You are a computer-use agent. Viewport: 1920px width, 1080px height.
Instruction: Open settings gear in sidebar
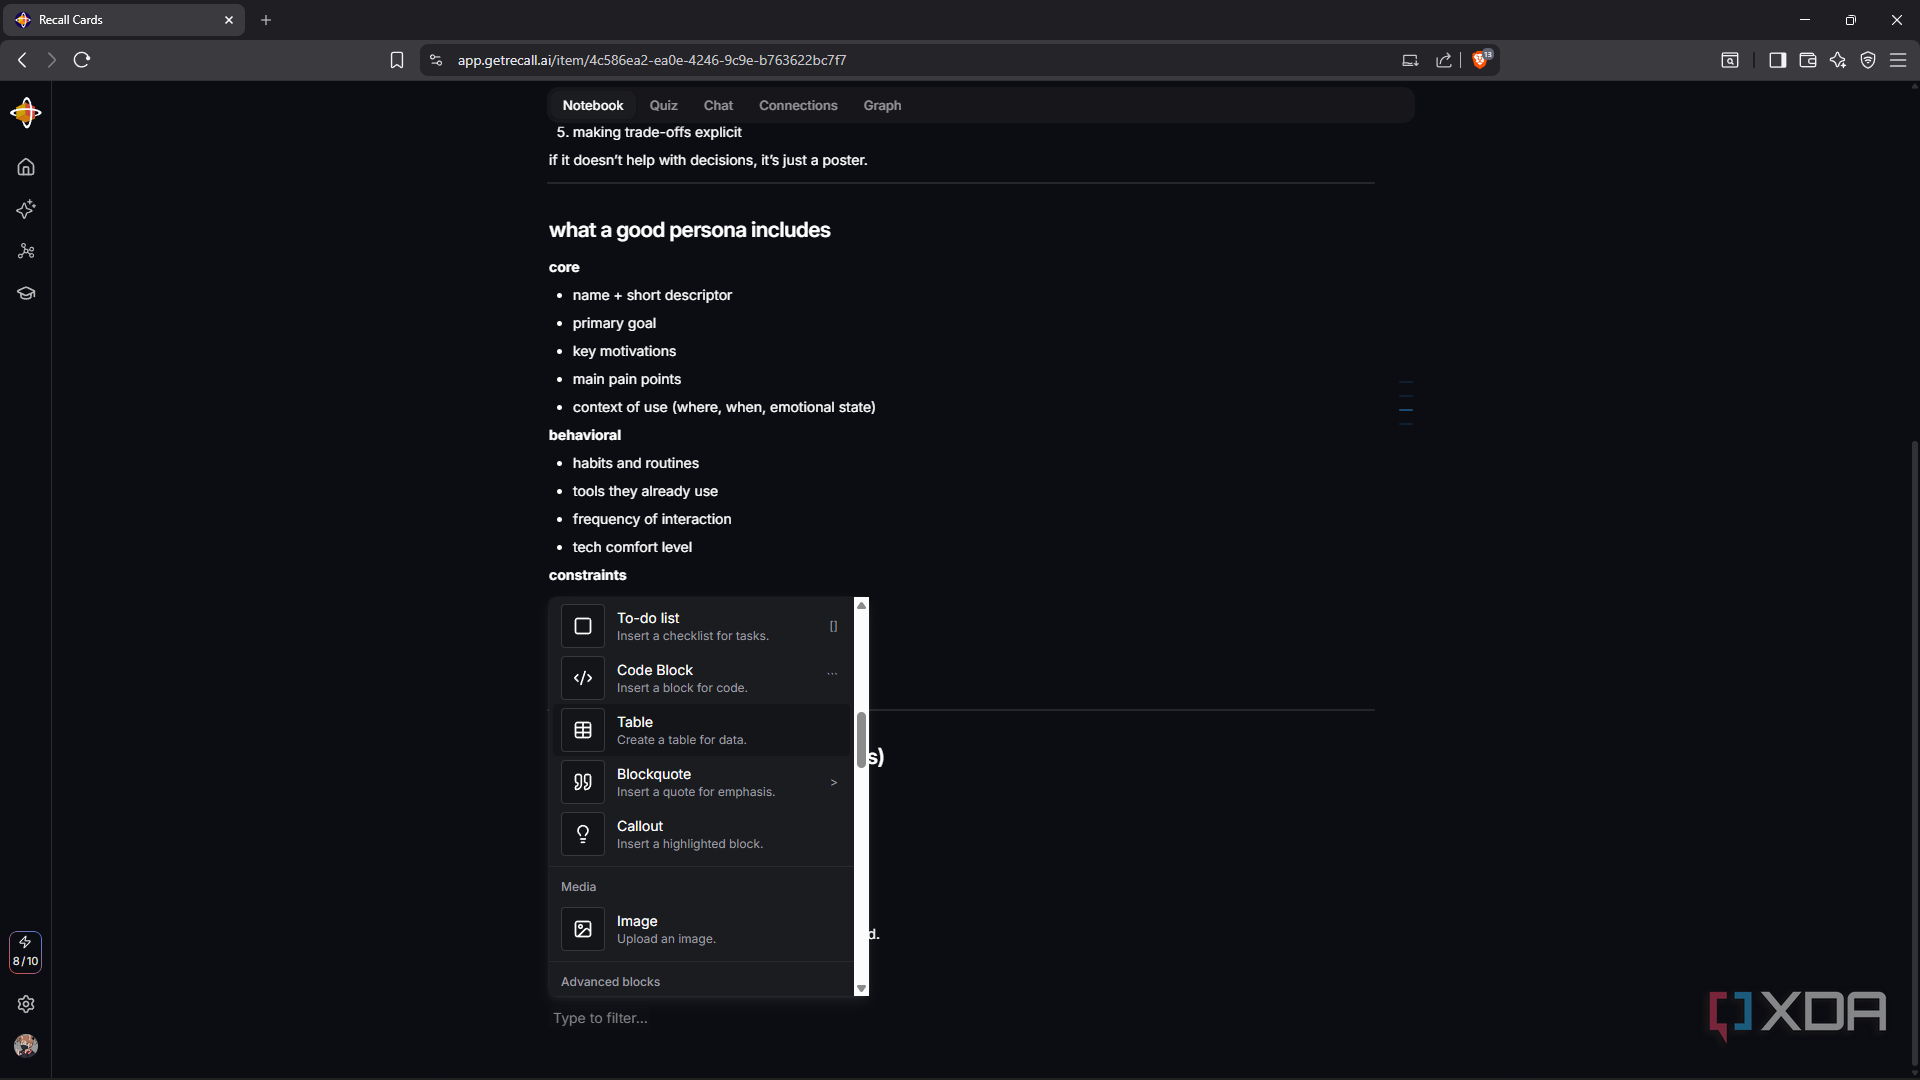coord(26,1004)
